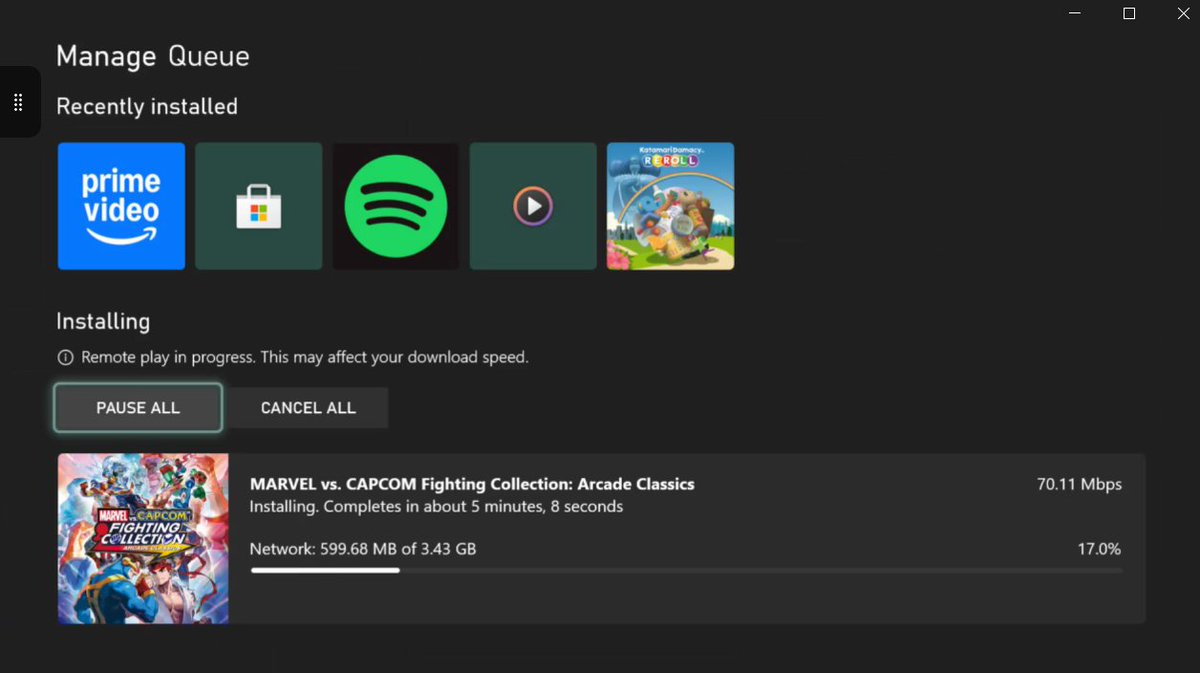Click the remote play info icon
The height and width of the screenshot is (673, 1200).
[x=65, y=357]
